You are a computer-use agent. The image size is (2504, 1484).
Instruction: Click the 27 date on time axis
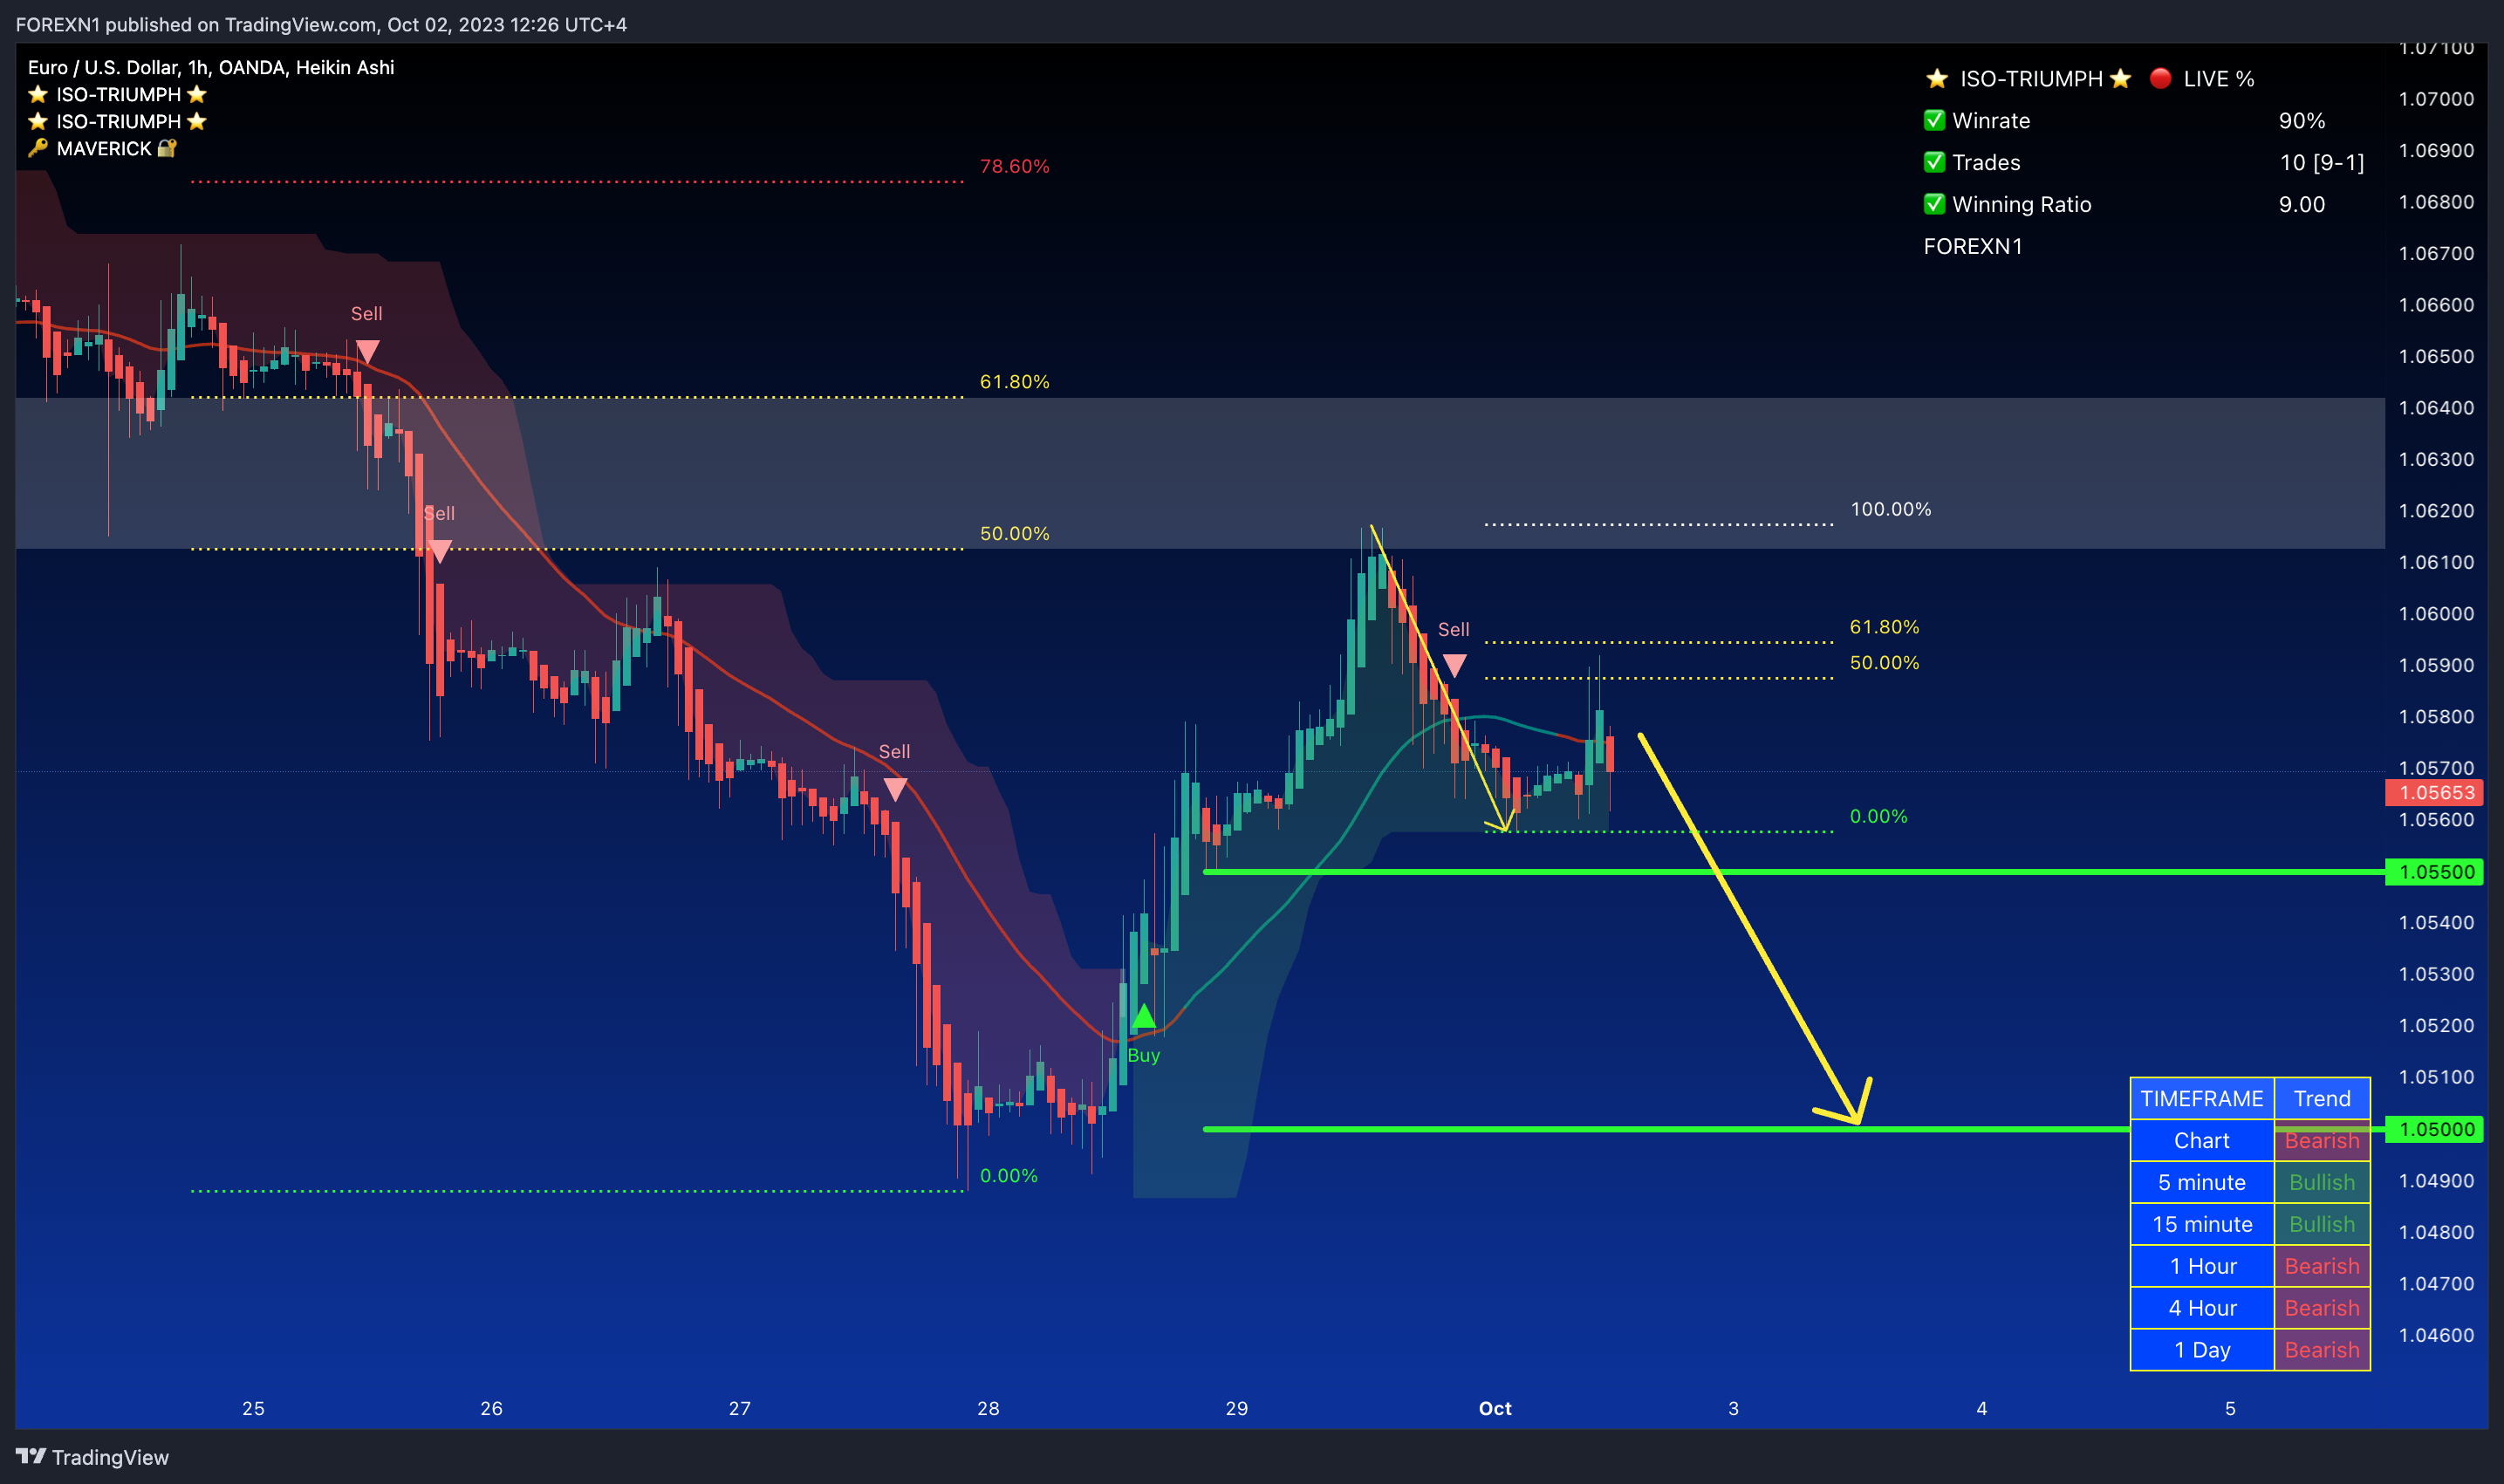point(739,1408)
